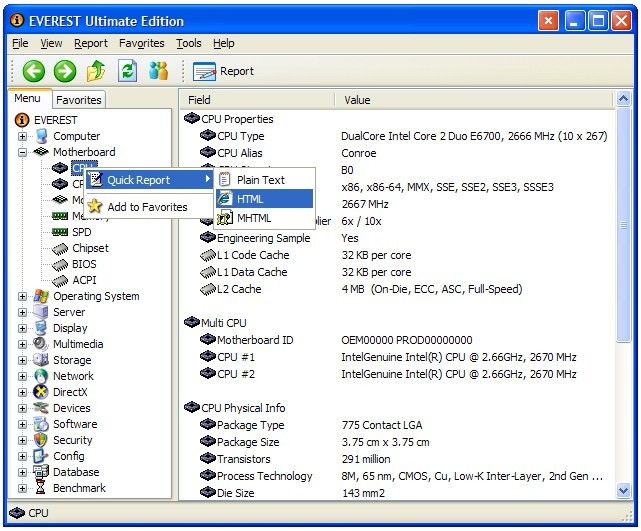Select the EVEREST root info icon
This screenshot has height=531, width=641.
click(22, 120)
